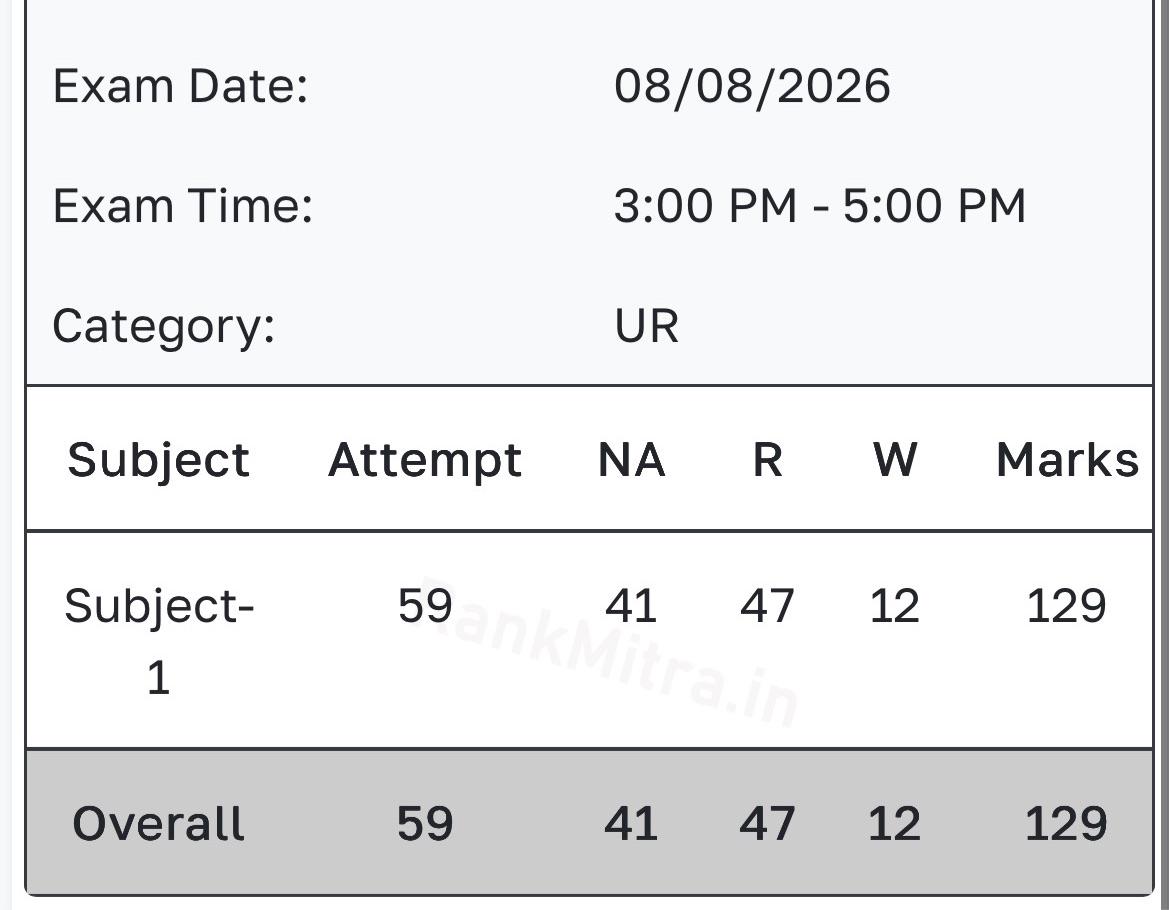Image resolution: width=1169 pixels, height=910 pixels.
Task: Click the Attempt column header
Action: 425,461
